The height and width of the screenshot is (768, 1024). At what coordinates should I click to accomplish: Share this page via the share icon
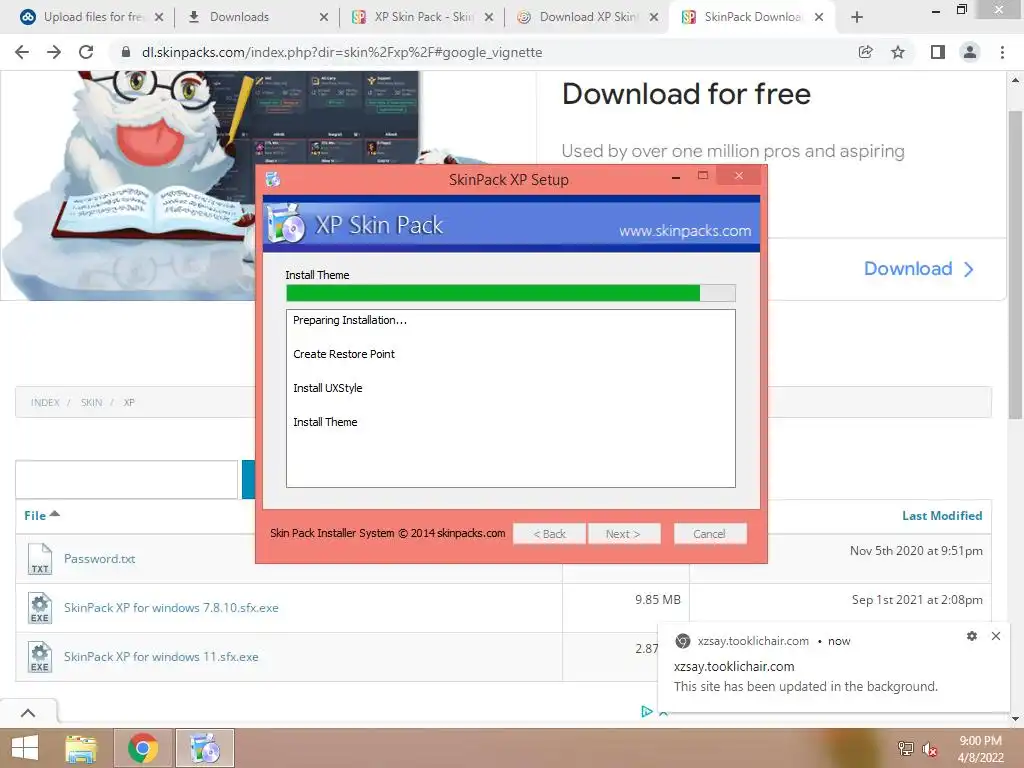(x=865, y=52)
